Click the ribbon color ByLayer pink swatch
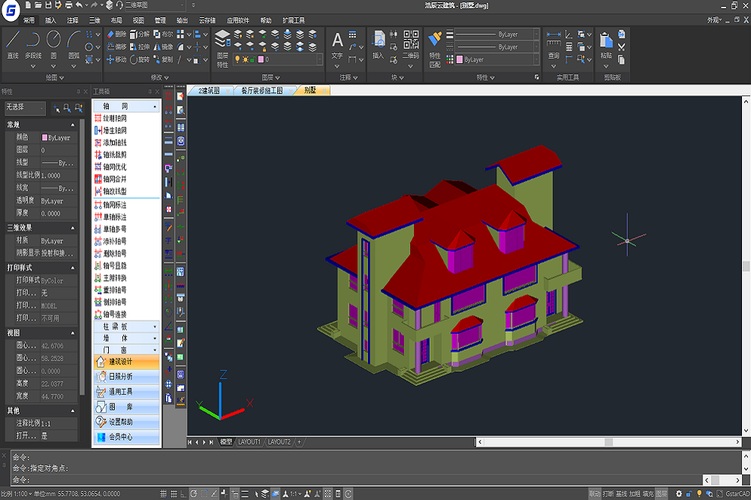 tap(460, 59)
